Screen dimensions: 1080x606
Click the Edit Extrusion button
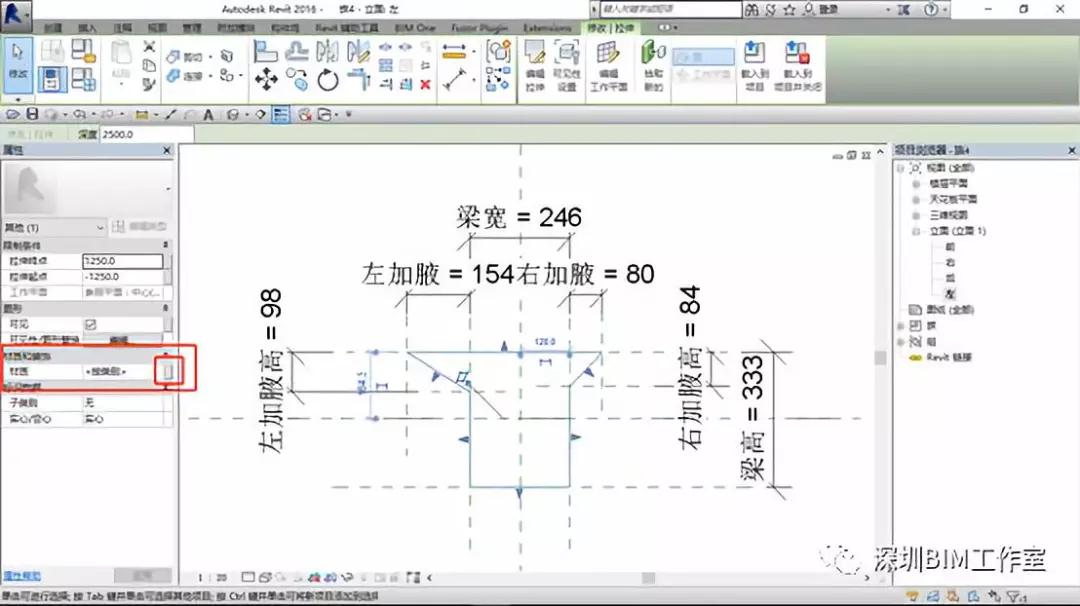pos(534,65)
